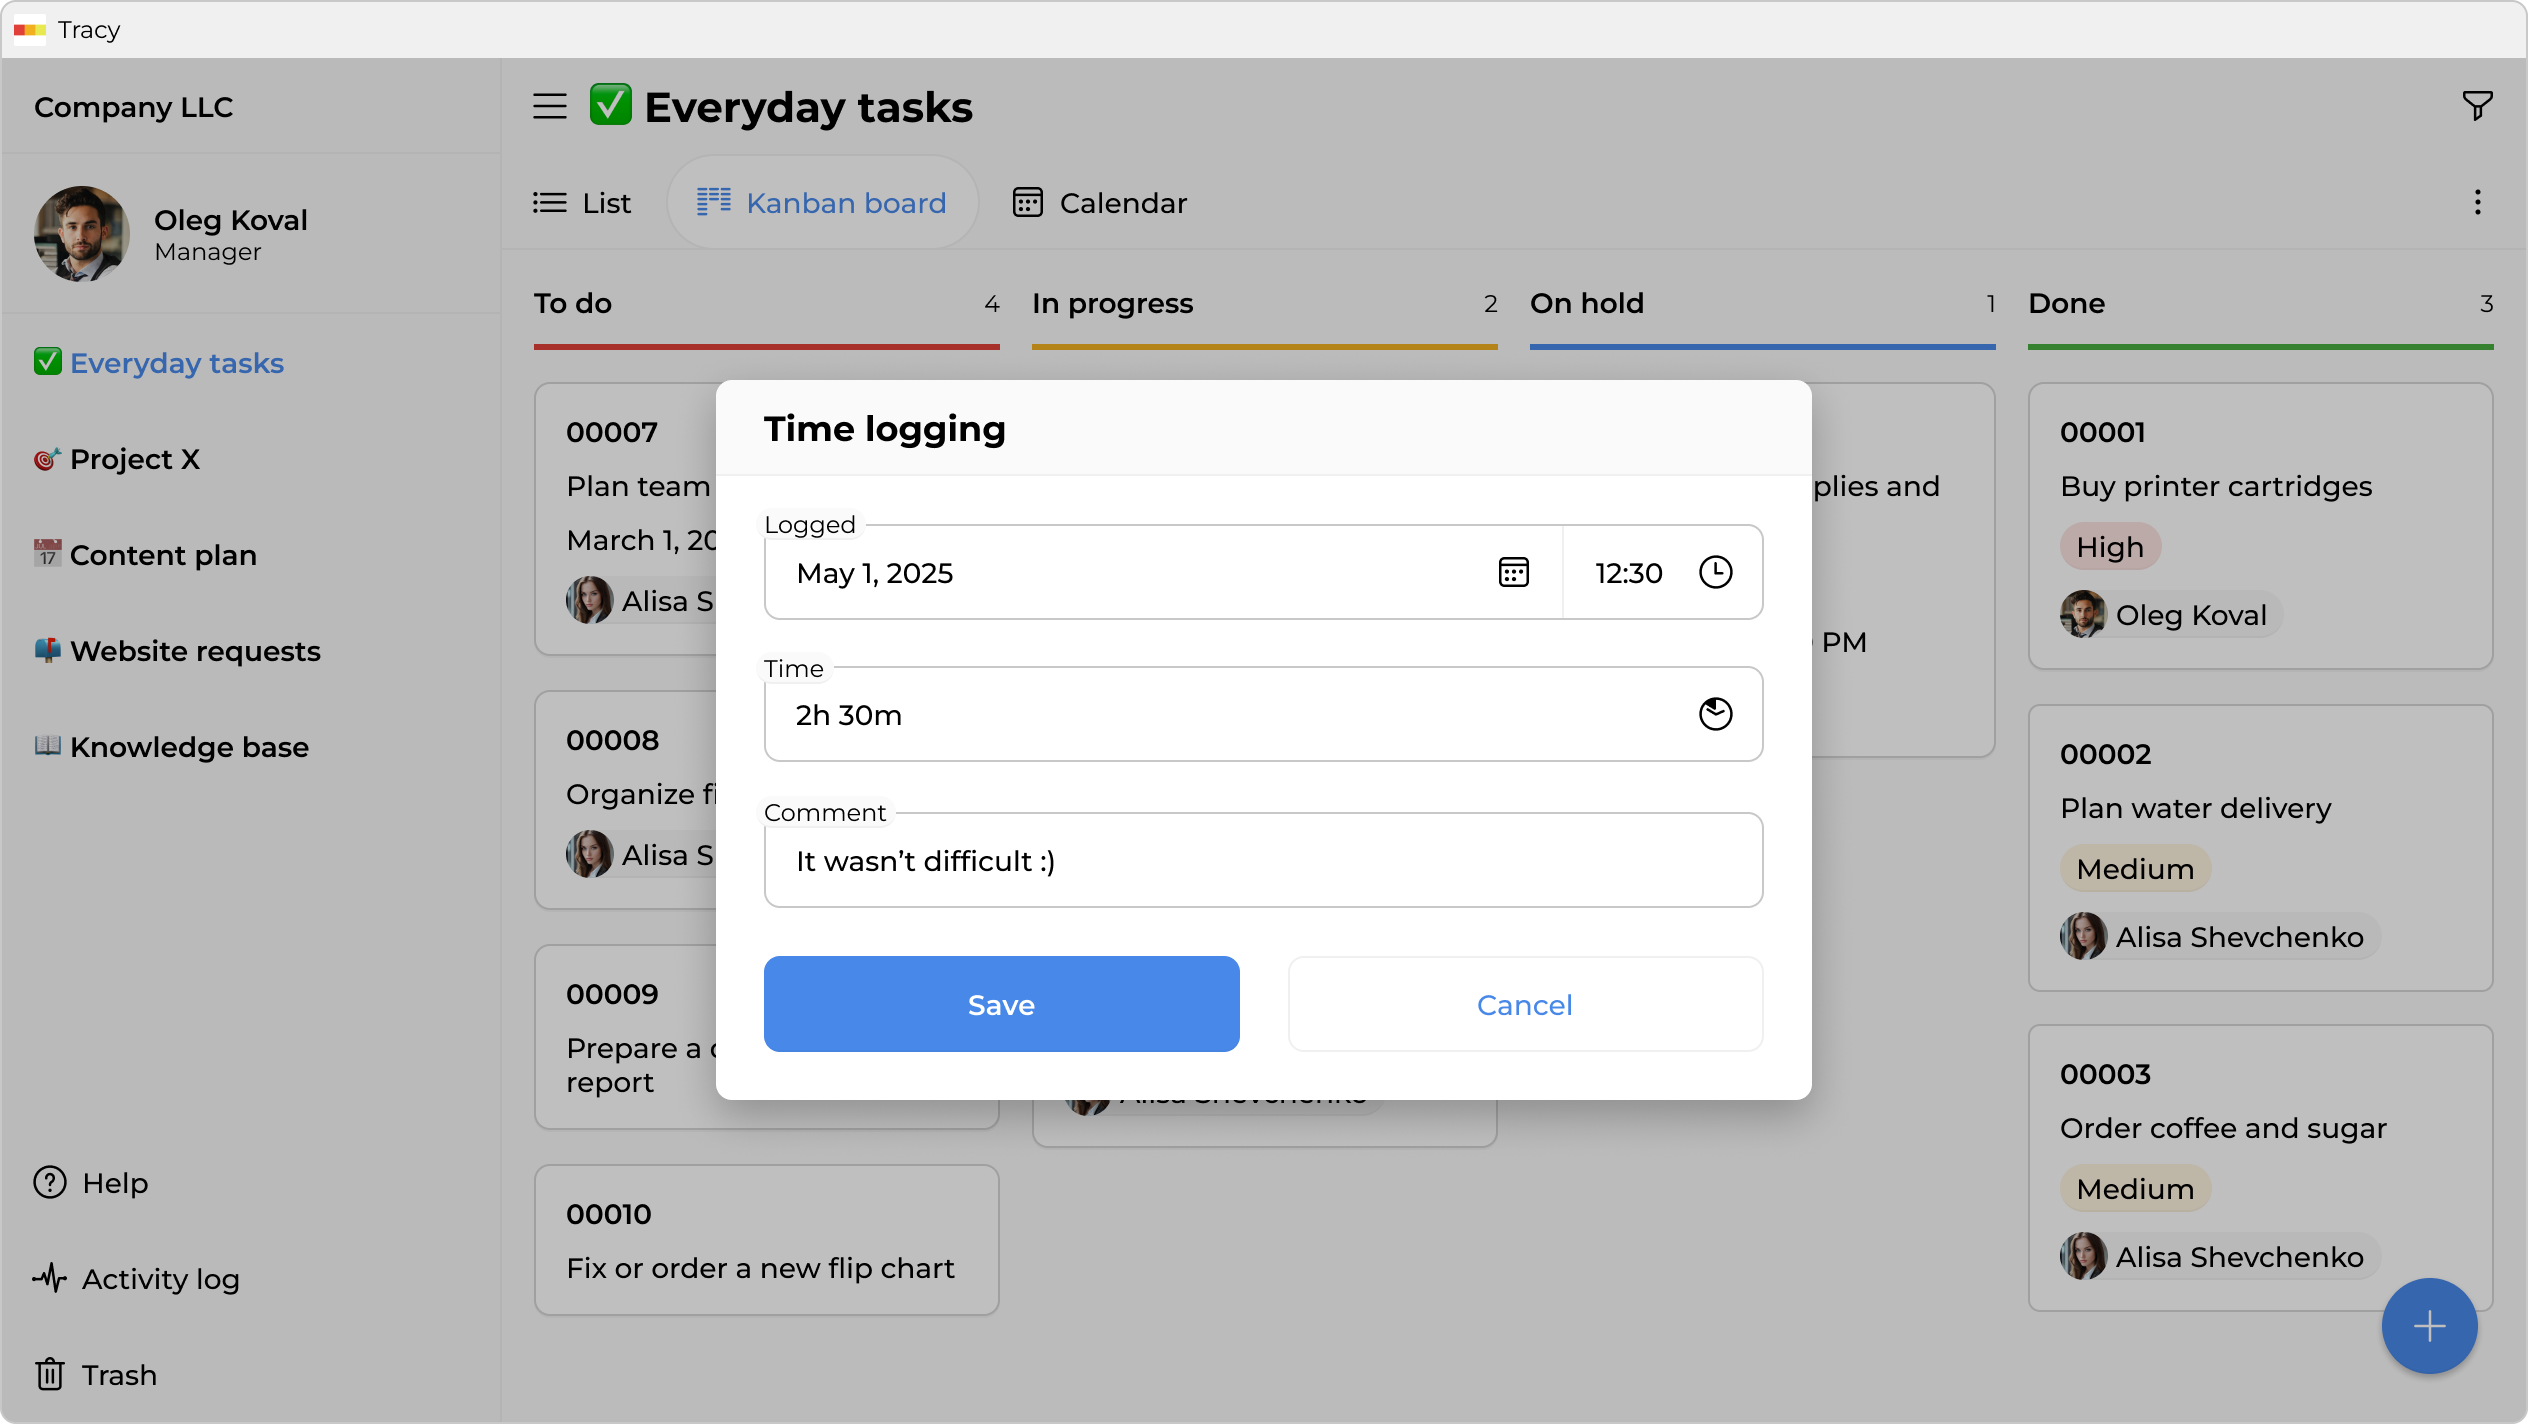Open the calendar picker in the Logged field

point(1513,572)
